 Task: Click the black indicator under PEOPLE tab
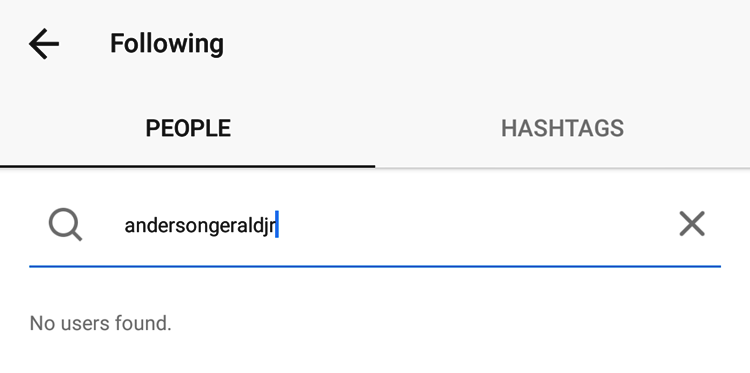click(188, 166)
